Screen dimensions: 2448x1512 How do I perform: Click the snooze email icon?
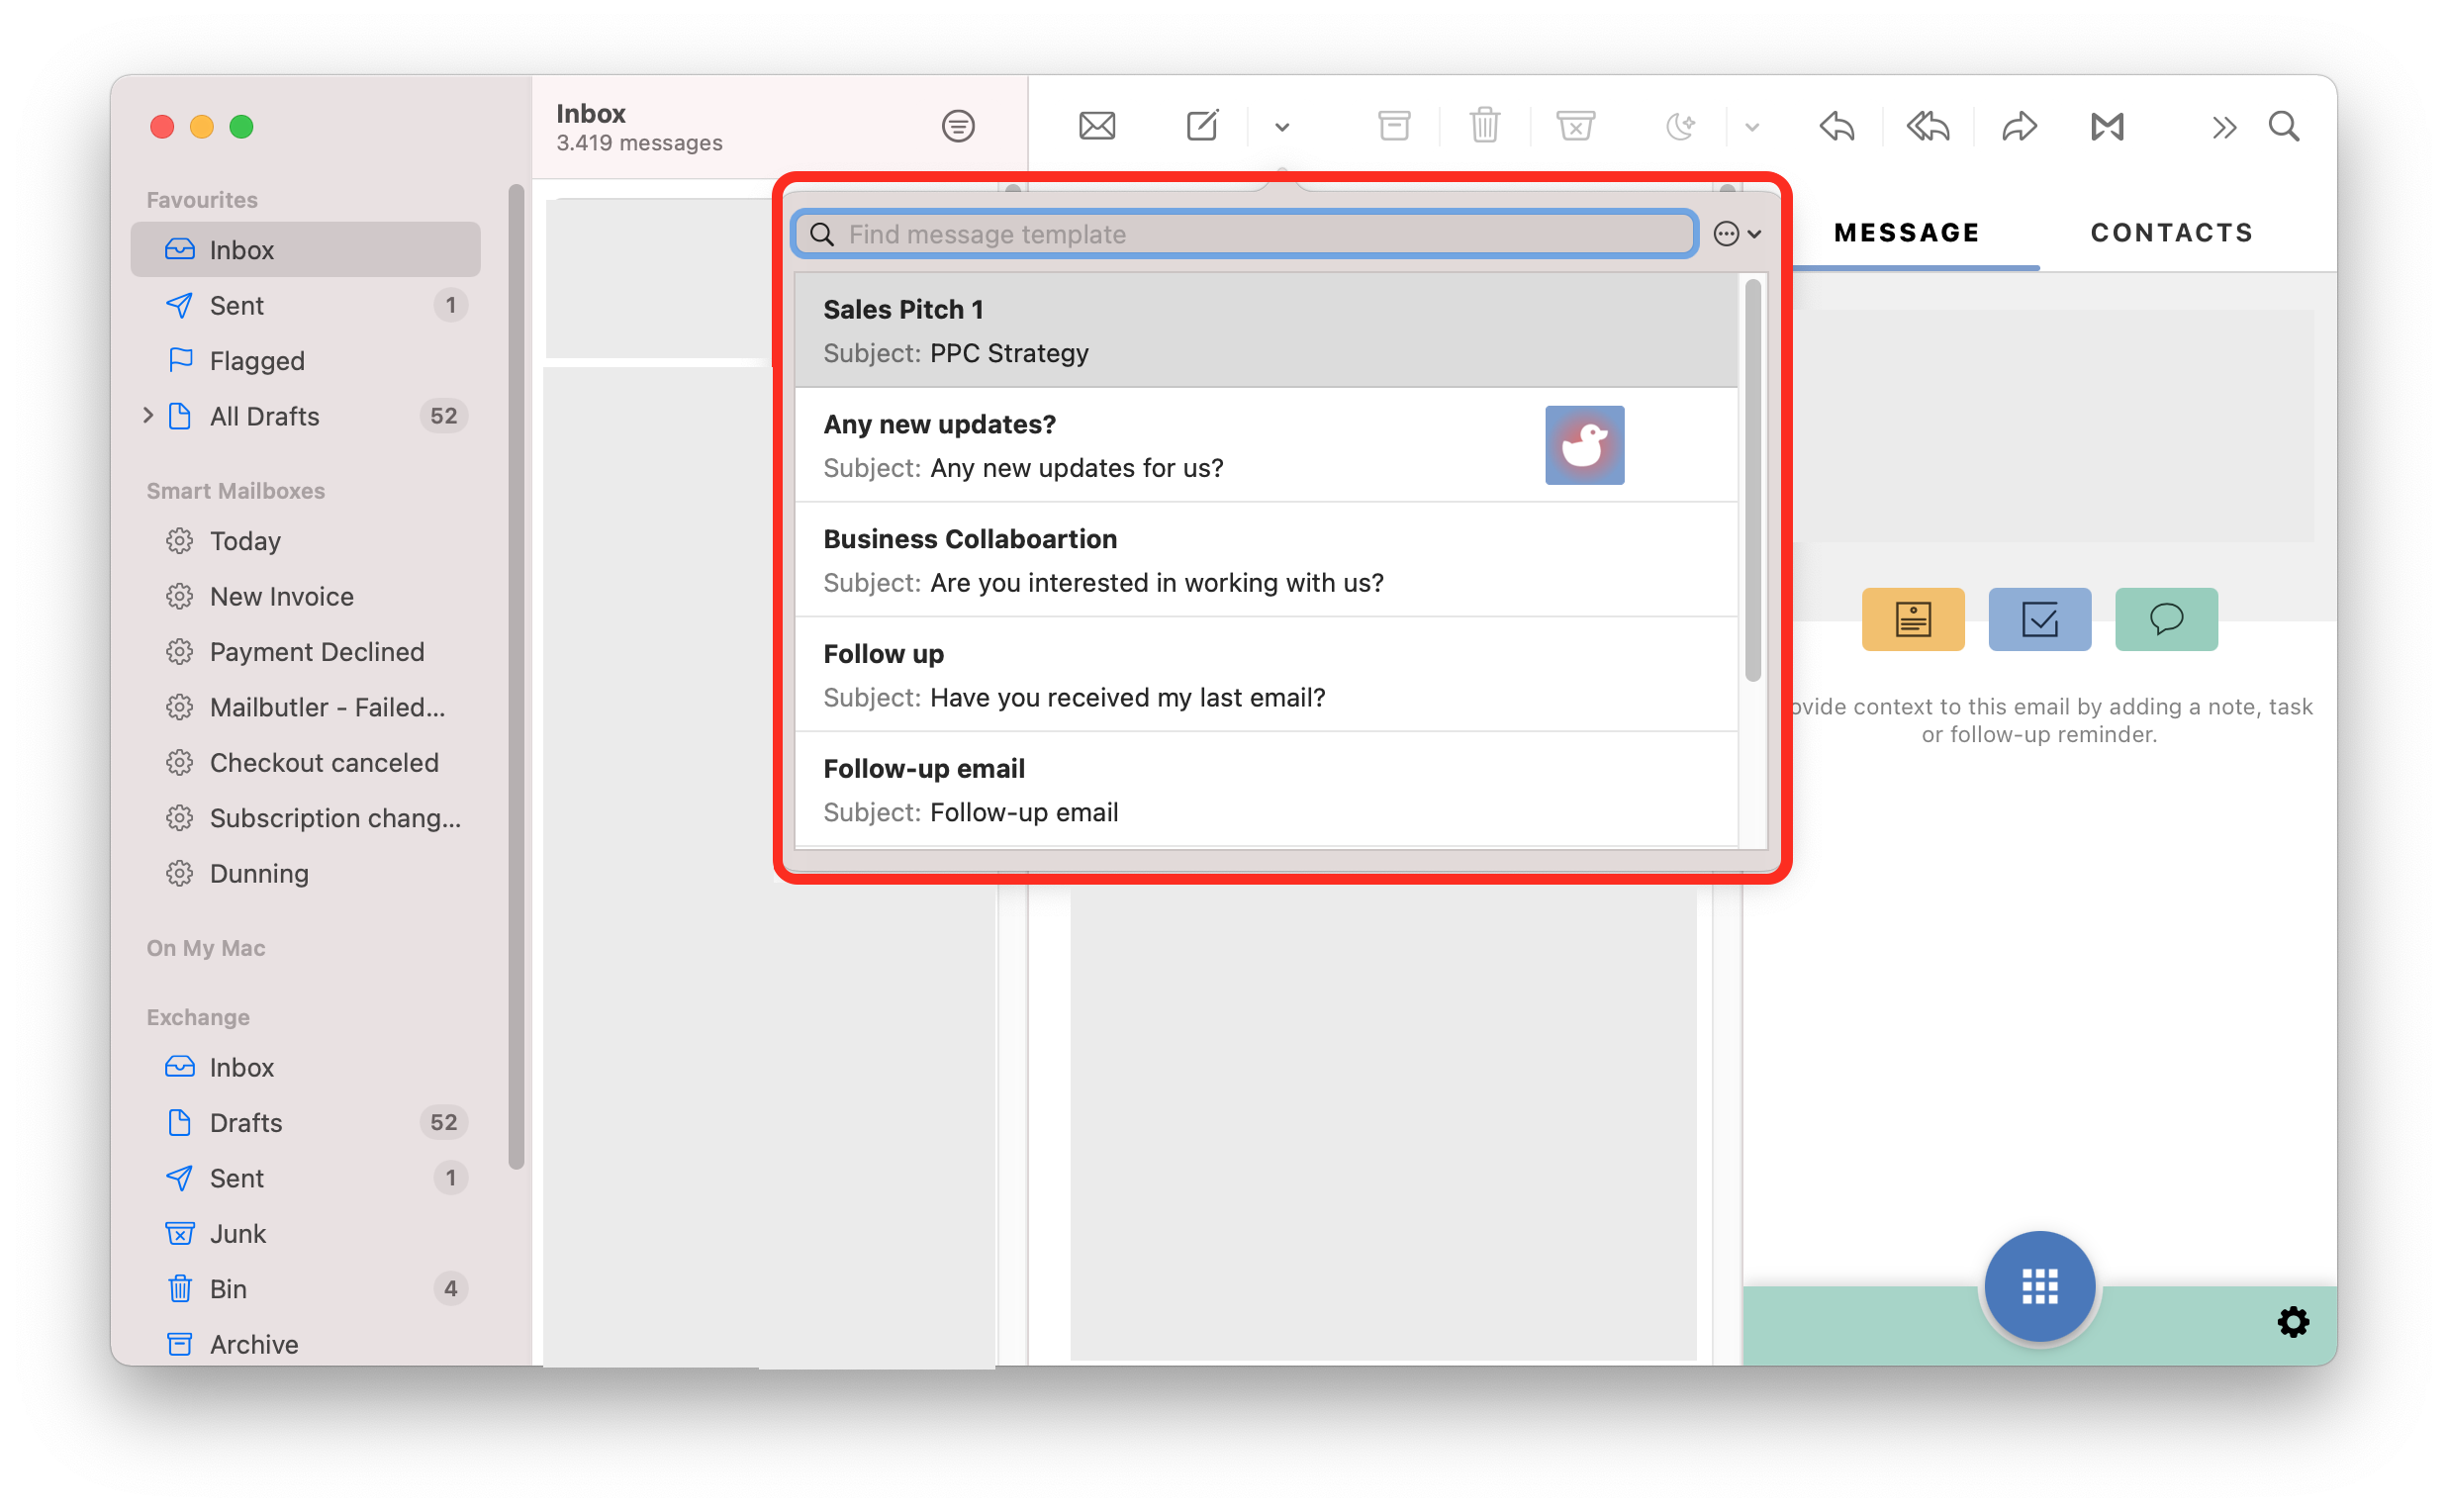1677,126
